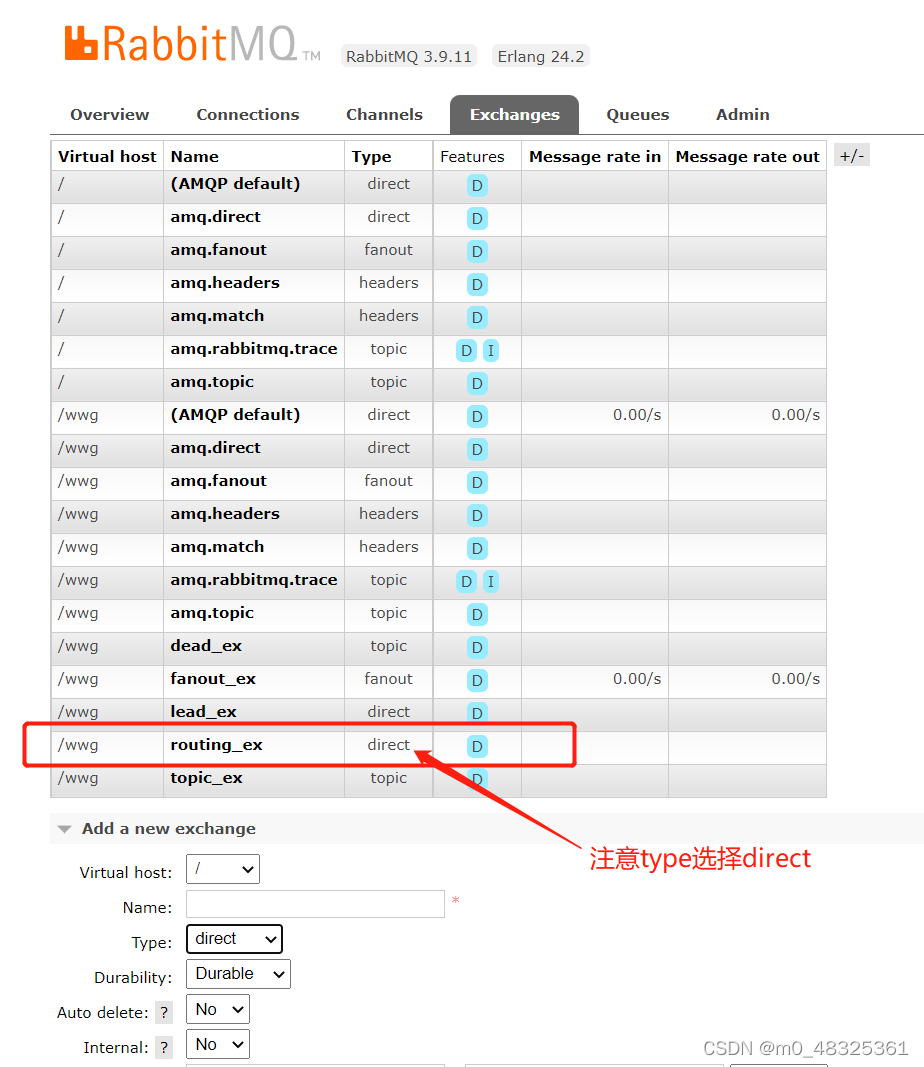Focus the exchange Name input field
The height and width of the screenshot is (1067, 924).
tap(315, 904)
